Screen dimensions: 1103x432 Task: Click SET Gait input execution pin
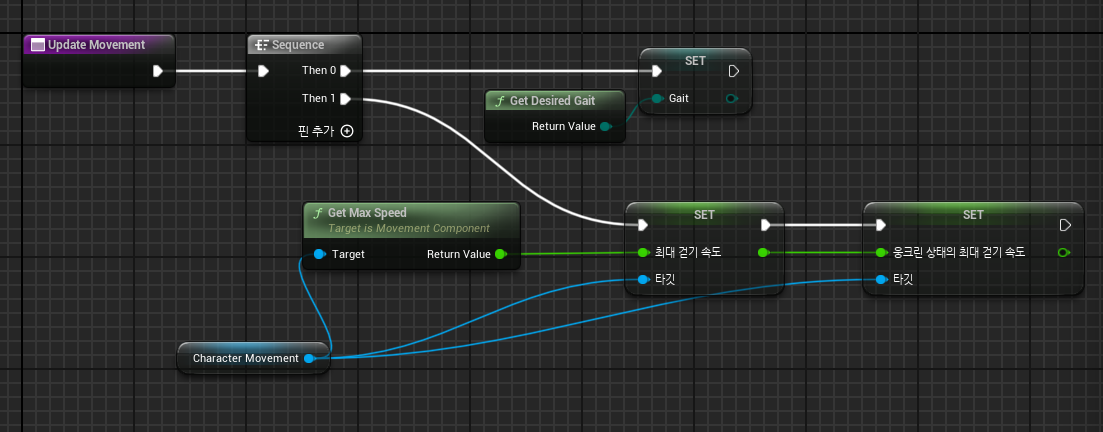pos(656,71)
